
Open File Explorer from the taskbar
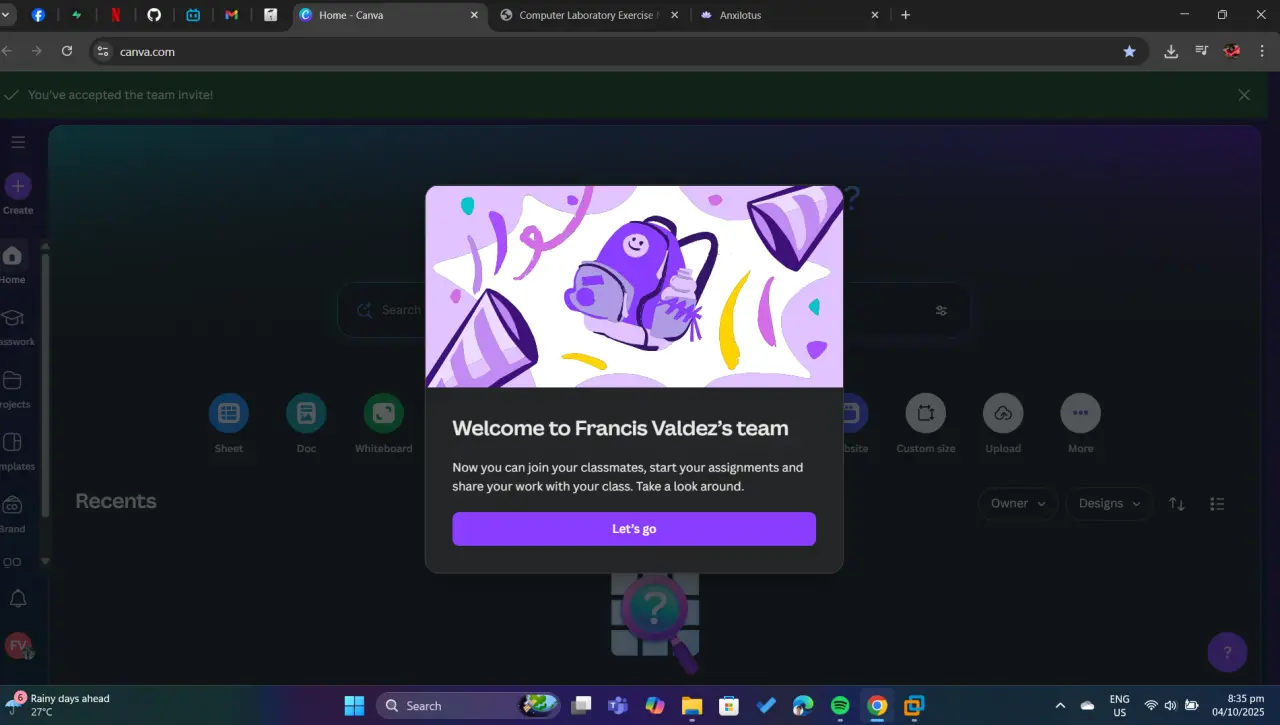pos(692,705)
